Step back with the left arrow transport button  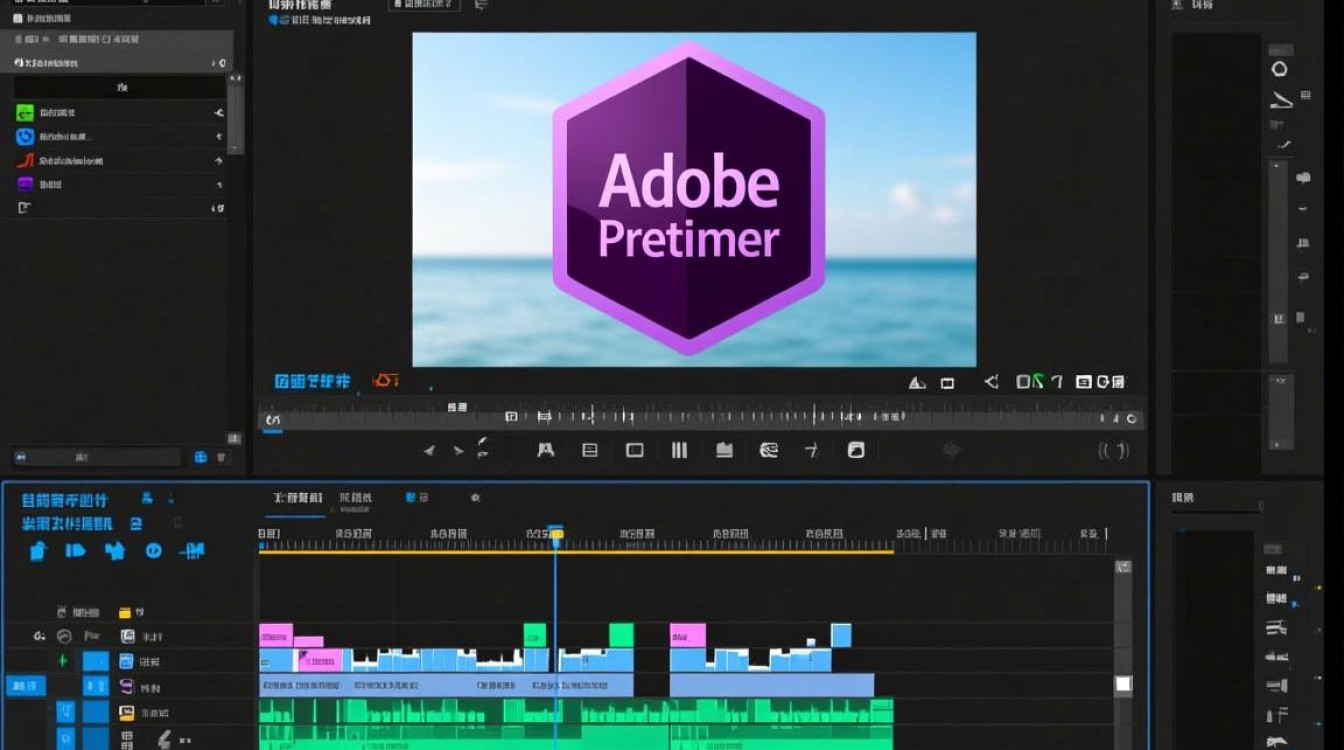point(429,451)
